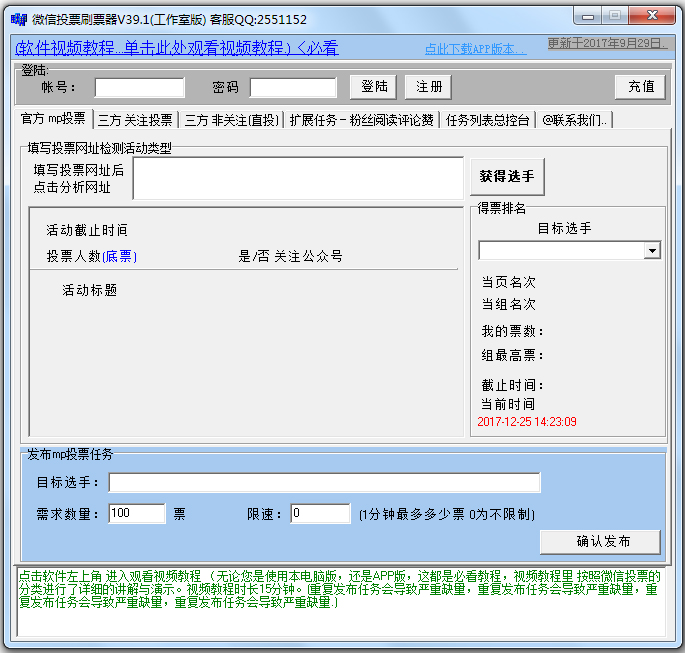Expand the 目标选手 dropdown arrow
This screenshot has width=685, height=653.
(x=652, y=251)
